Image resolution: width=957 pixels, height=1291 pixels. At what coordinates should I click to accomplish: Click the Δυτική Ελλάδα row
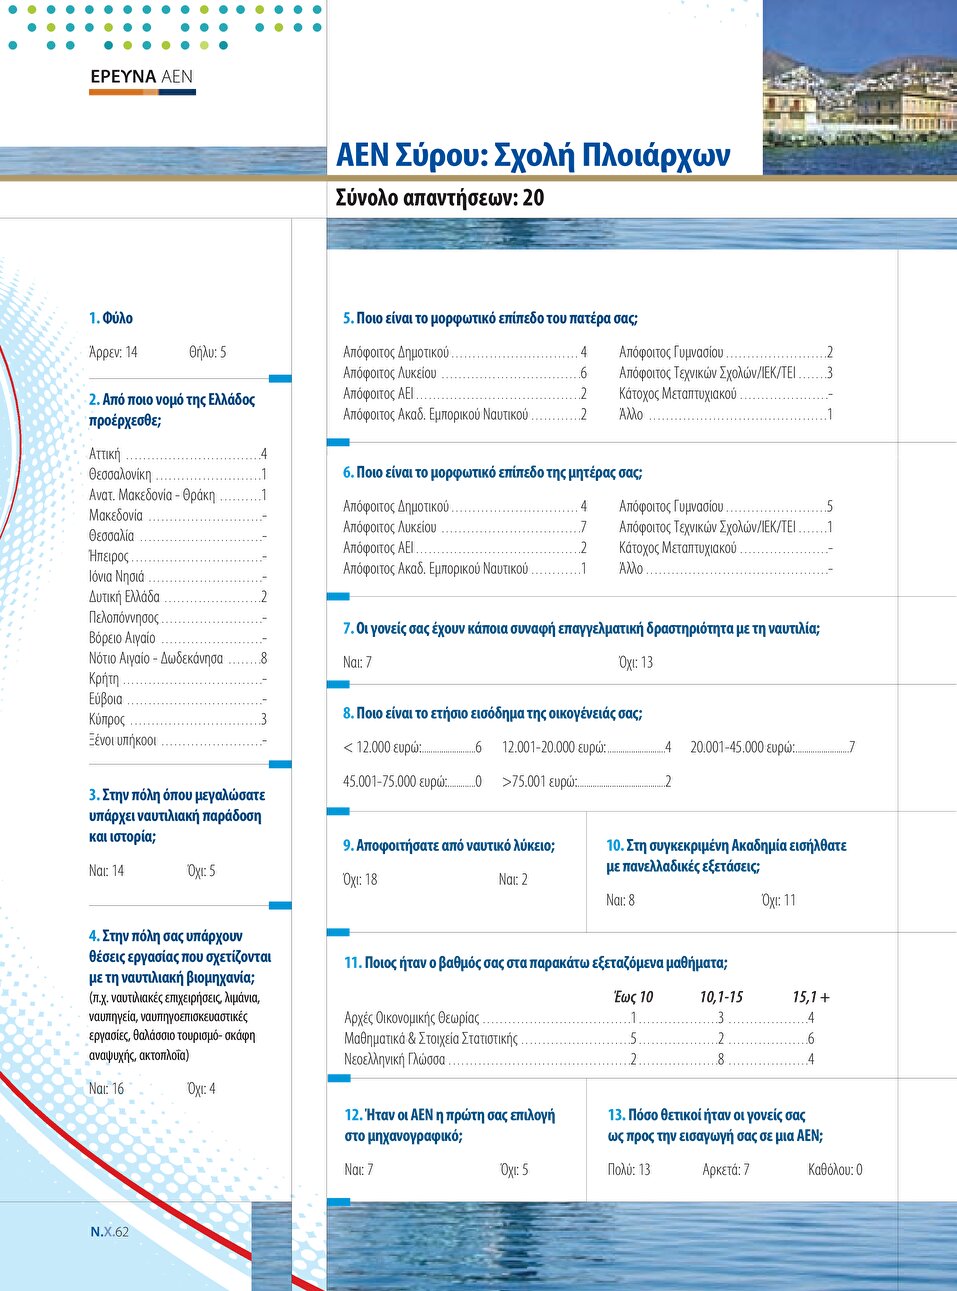[178, 597]
